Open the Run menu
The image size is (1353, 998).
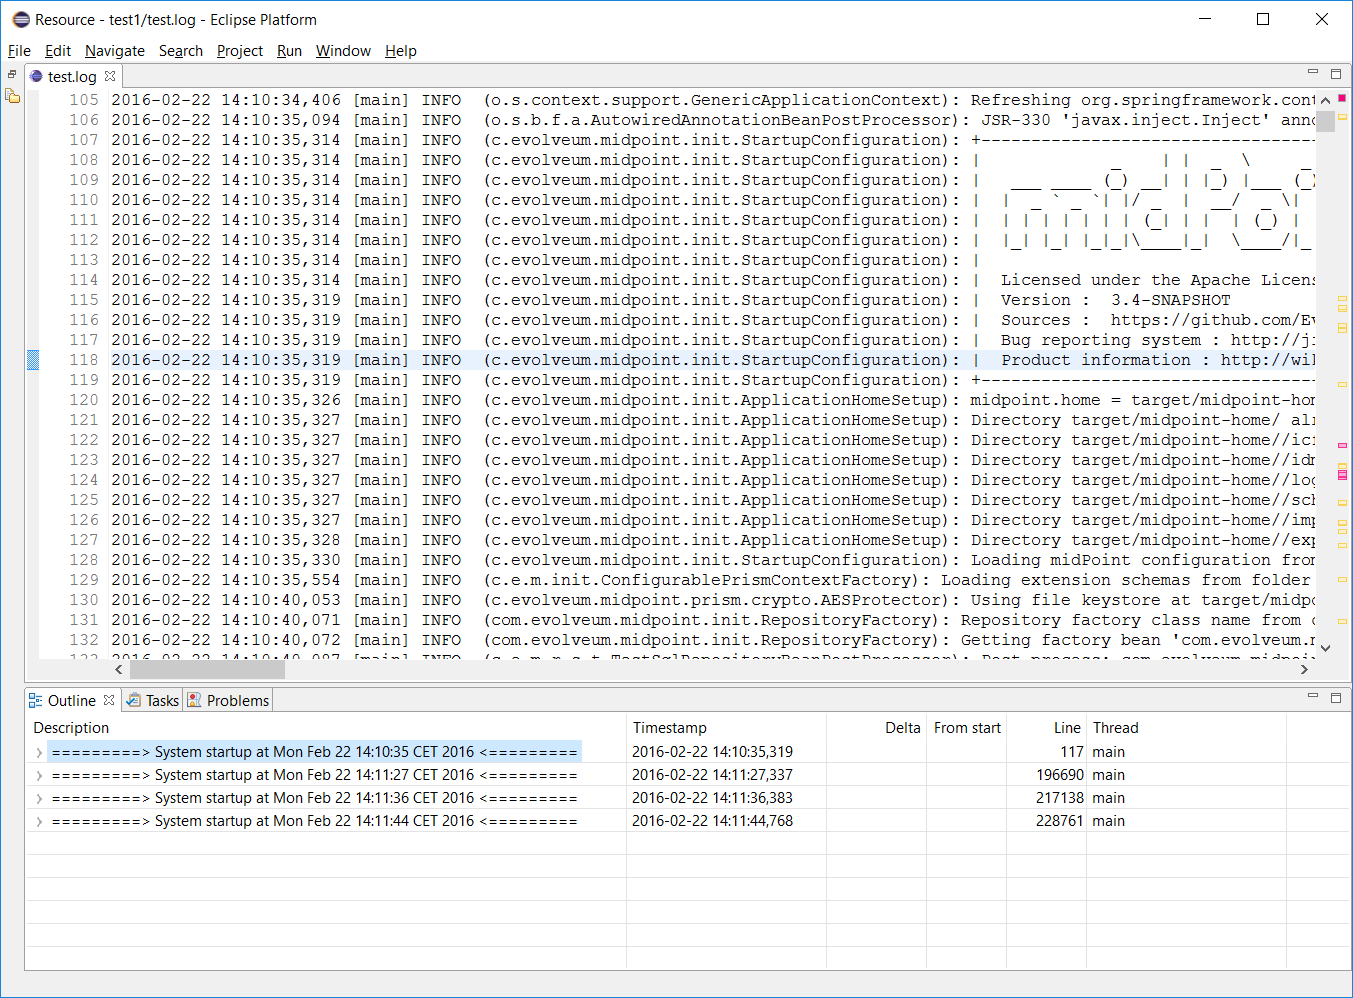(x=289, y=51)
